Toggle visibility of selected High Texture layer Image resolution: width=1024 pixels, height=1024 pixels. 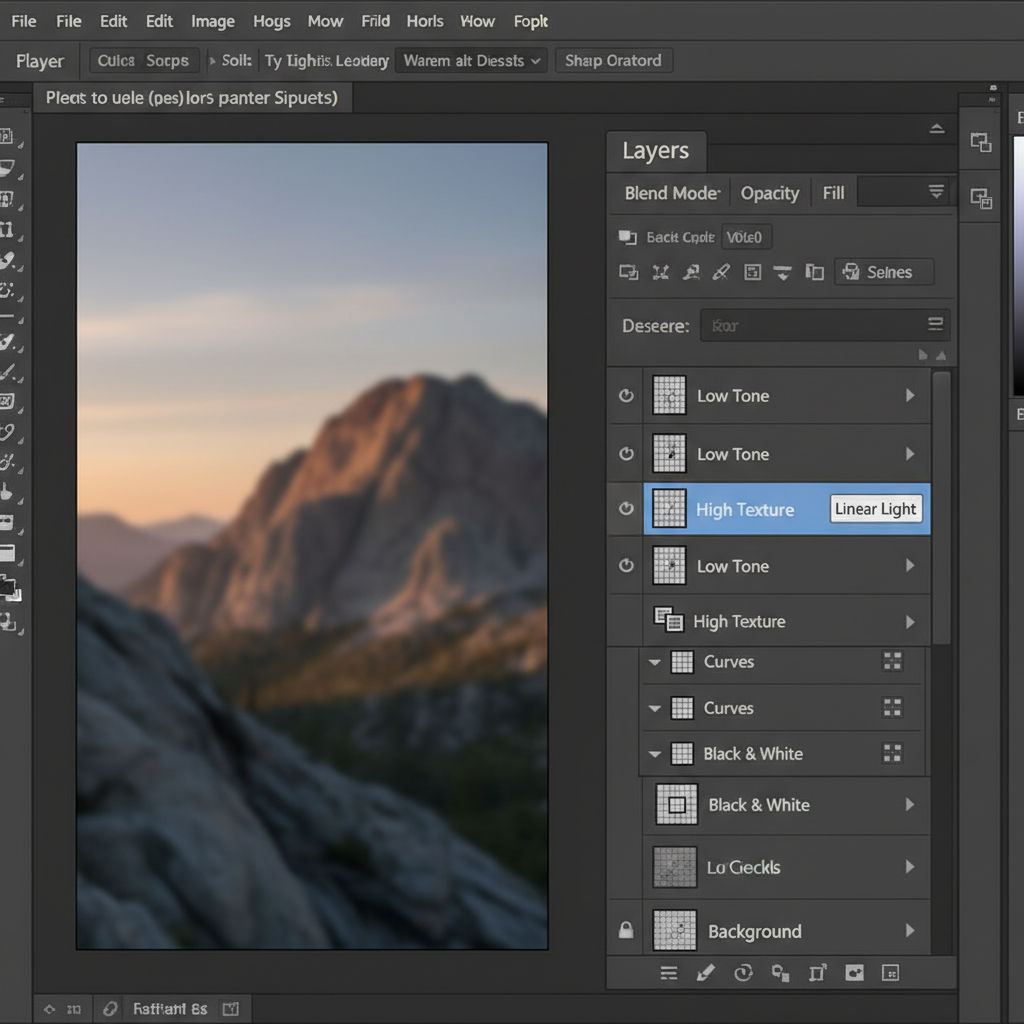[x=626, y=509]
